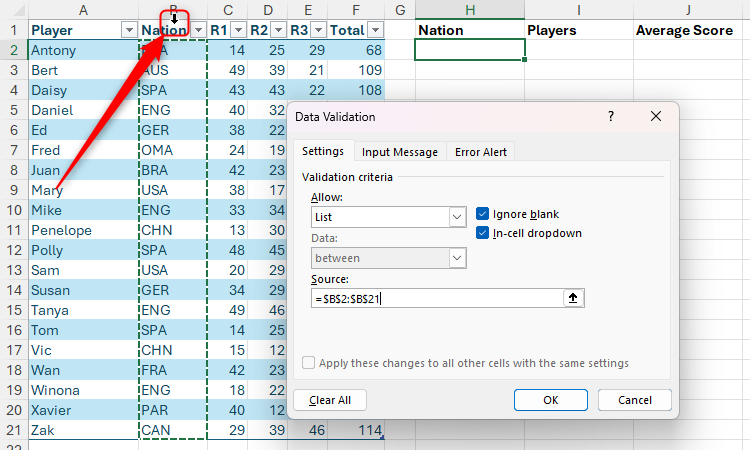Open the Nation column filter arrow
The width and height of the screenshot is (750, 450).
(x=198, y=30)
